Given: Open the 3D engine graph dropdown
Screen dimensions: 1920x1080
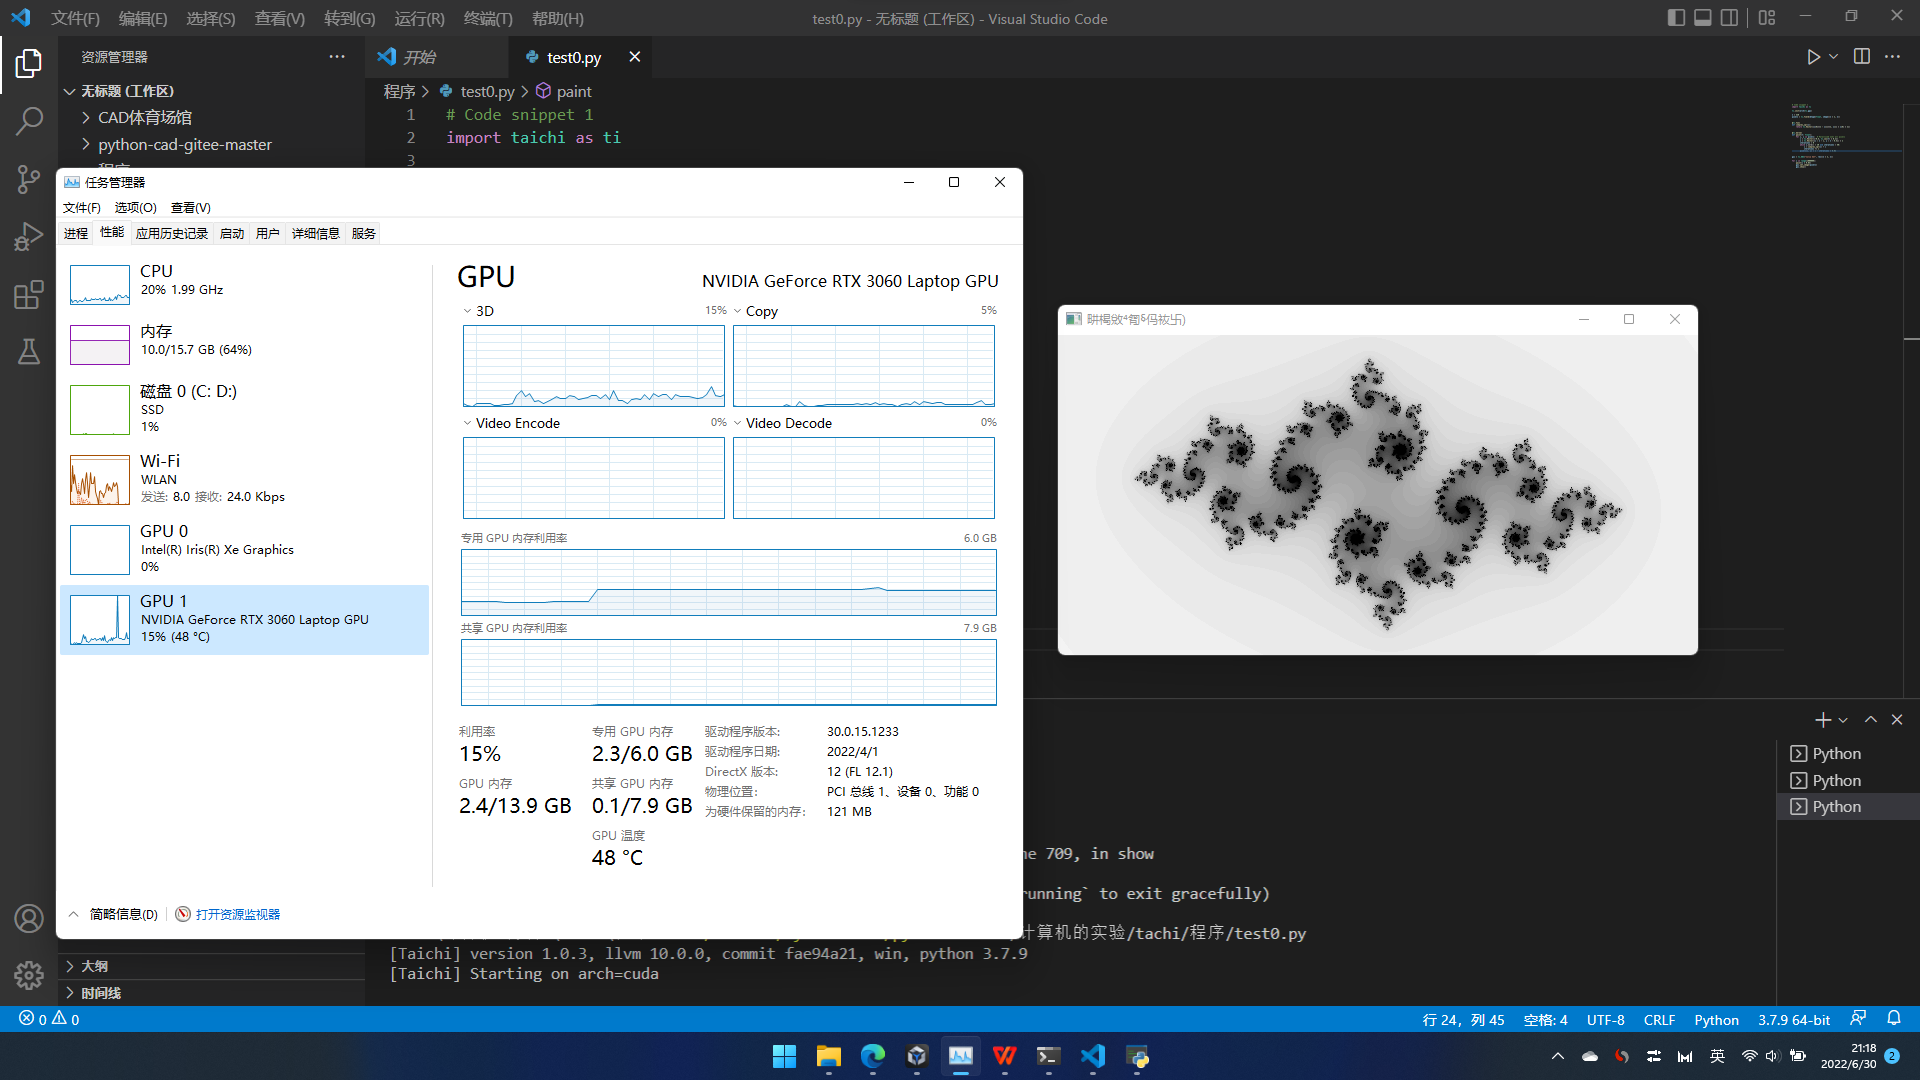Looking at the screenshot, I should (467, 311).
